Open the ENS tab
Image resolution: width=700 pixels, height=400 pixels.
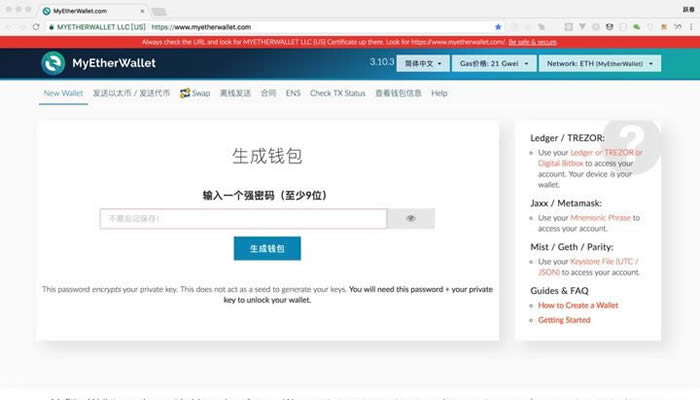[x=293, y=93]
